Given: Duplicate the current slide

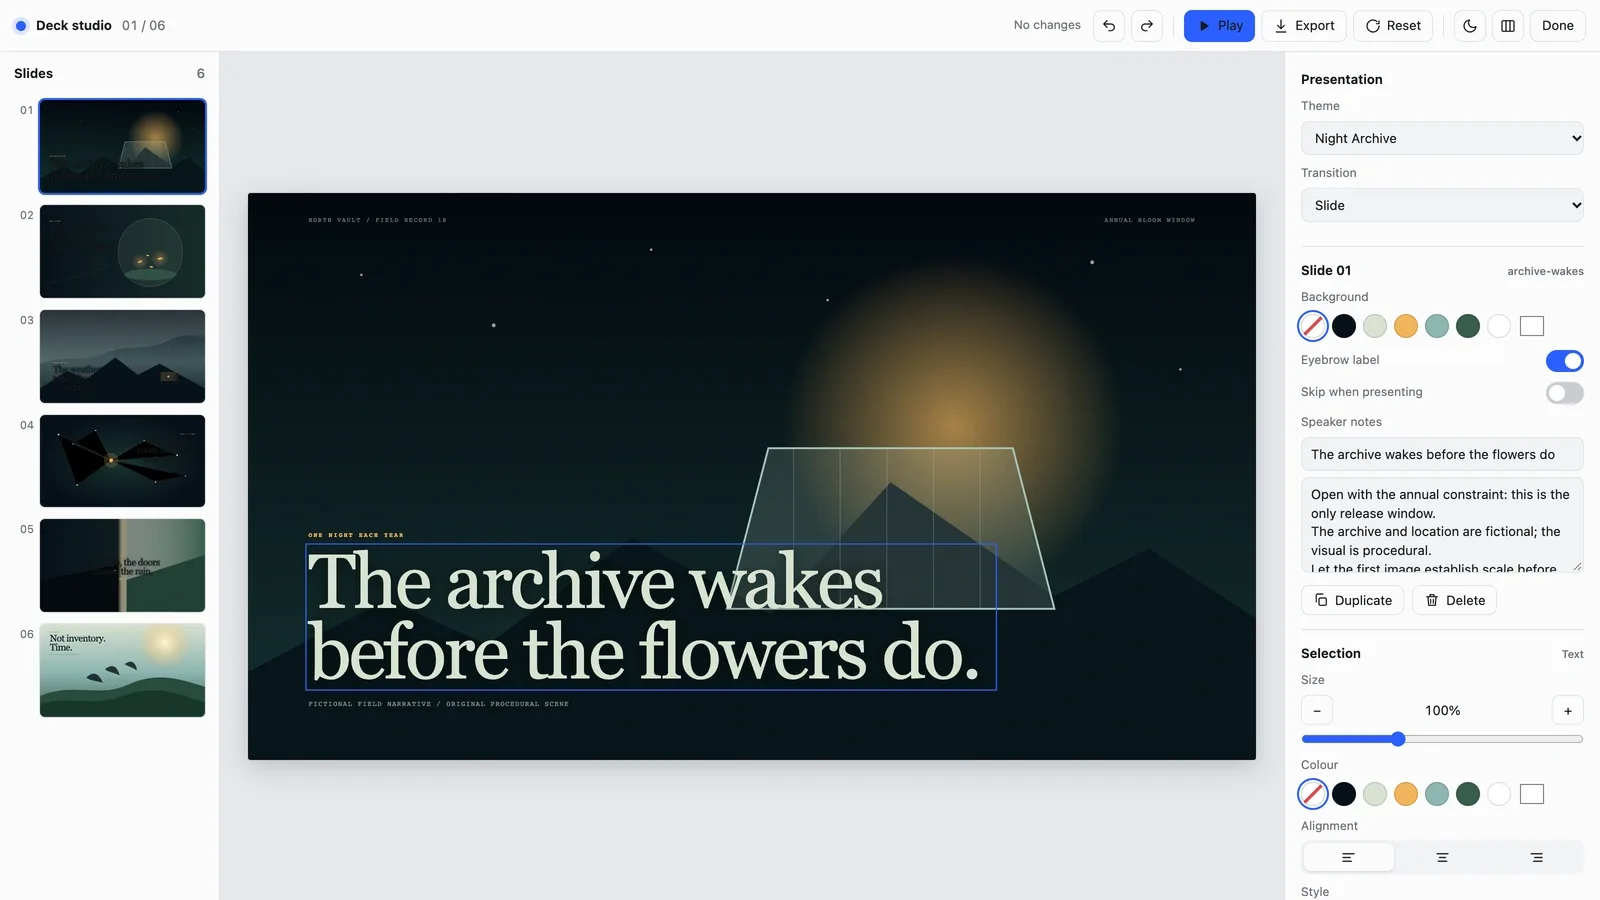Looking at the screenshot, I should (x=1352, y=600).
